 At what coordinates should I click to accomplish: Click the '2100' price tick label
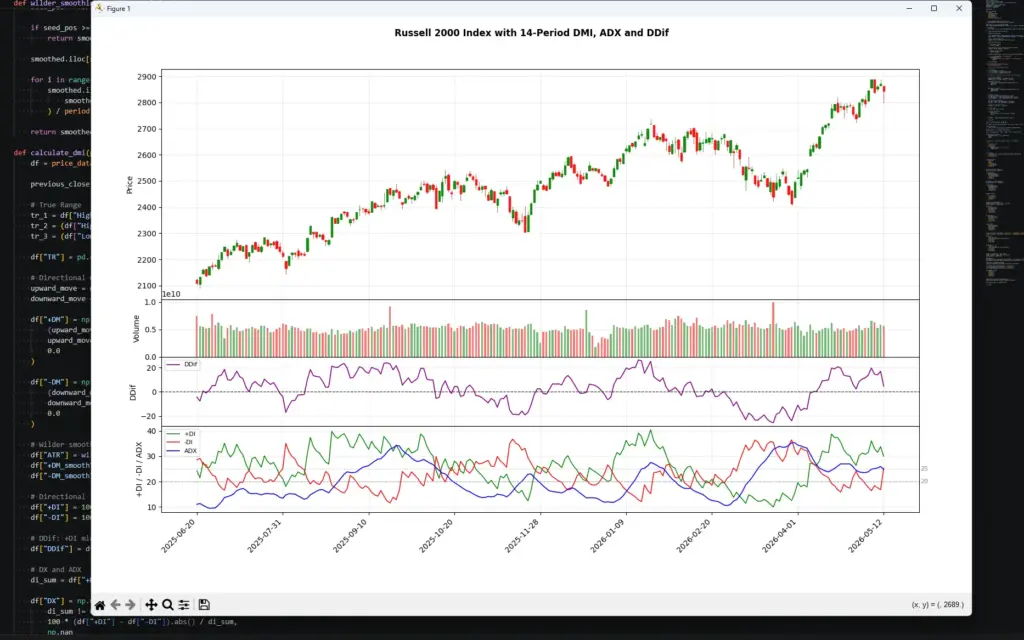click(x=147, y=286)
